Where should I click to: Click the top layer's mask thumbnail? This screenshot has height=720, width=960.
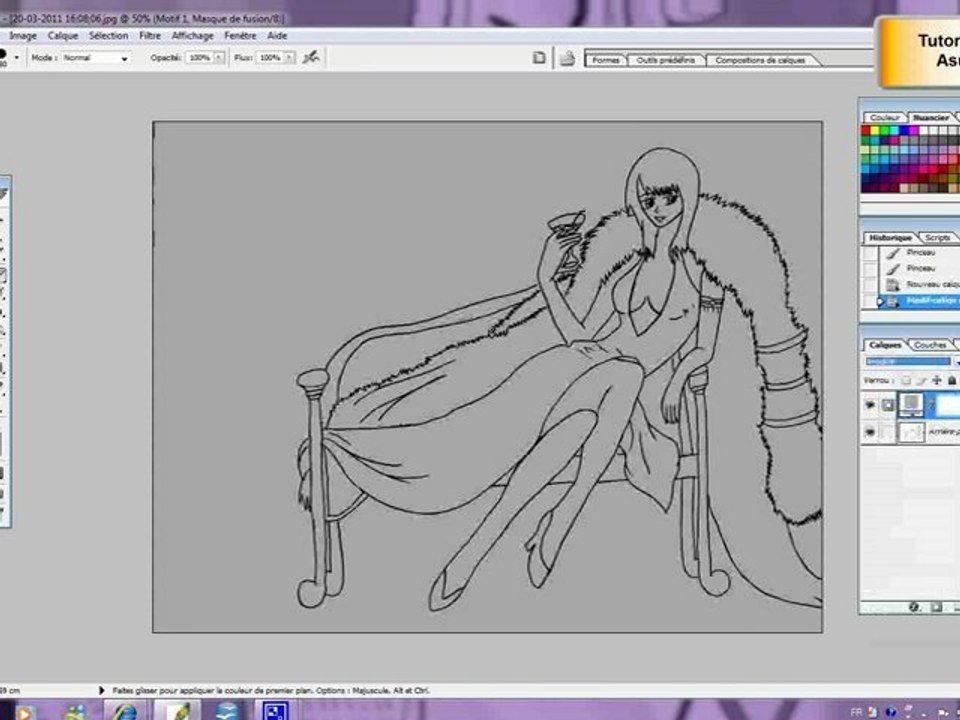click(x=948, y=405)
